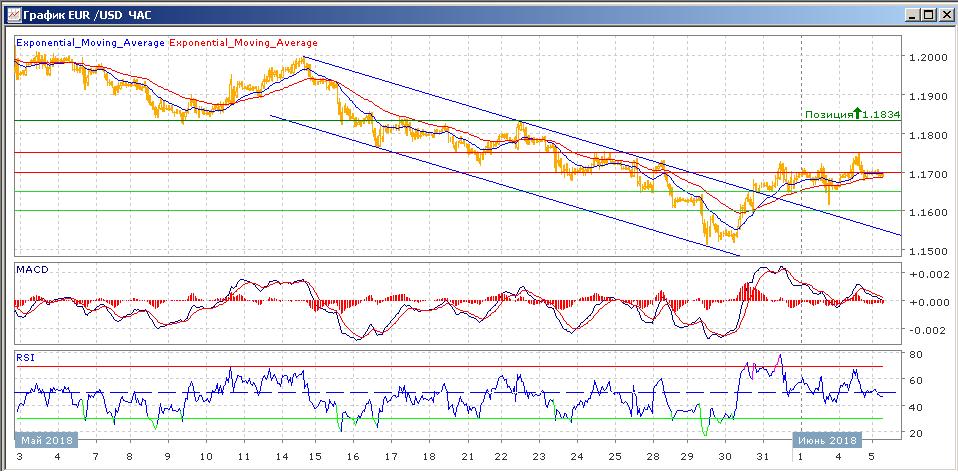Click RSI axis value 80

(x=915, y=354)
